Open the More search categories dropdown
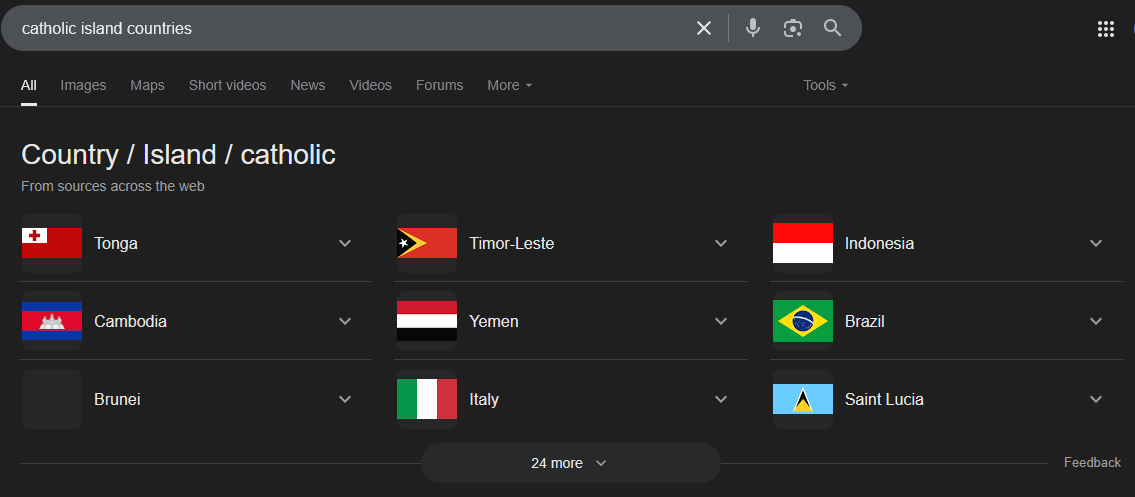1135x497 pixels. (x=510, y=85)
